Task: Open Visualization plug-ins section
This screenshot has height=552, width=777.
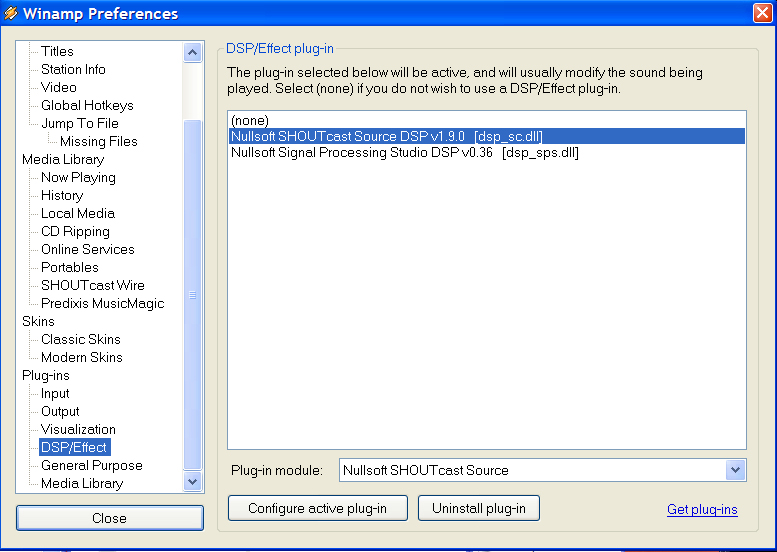Action: (78, 429)
